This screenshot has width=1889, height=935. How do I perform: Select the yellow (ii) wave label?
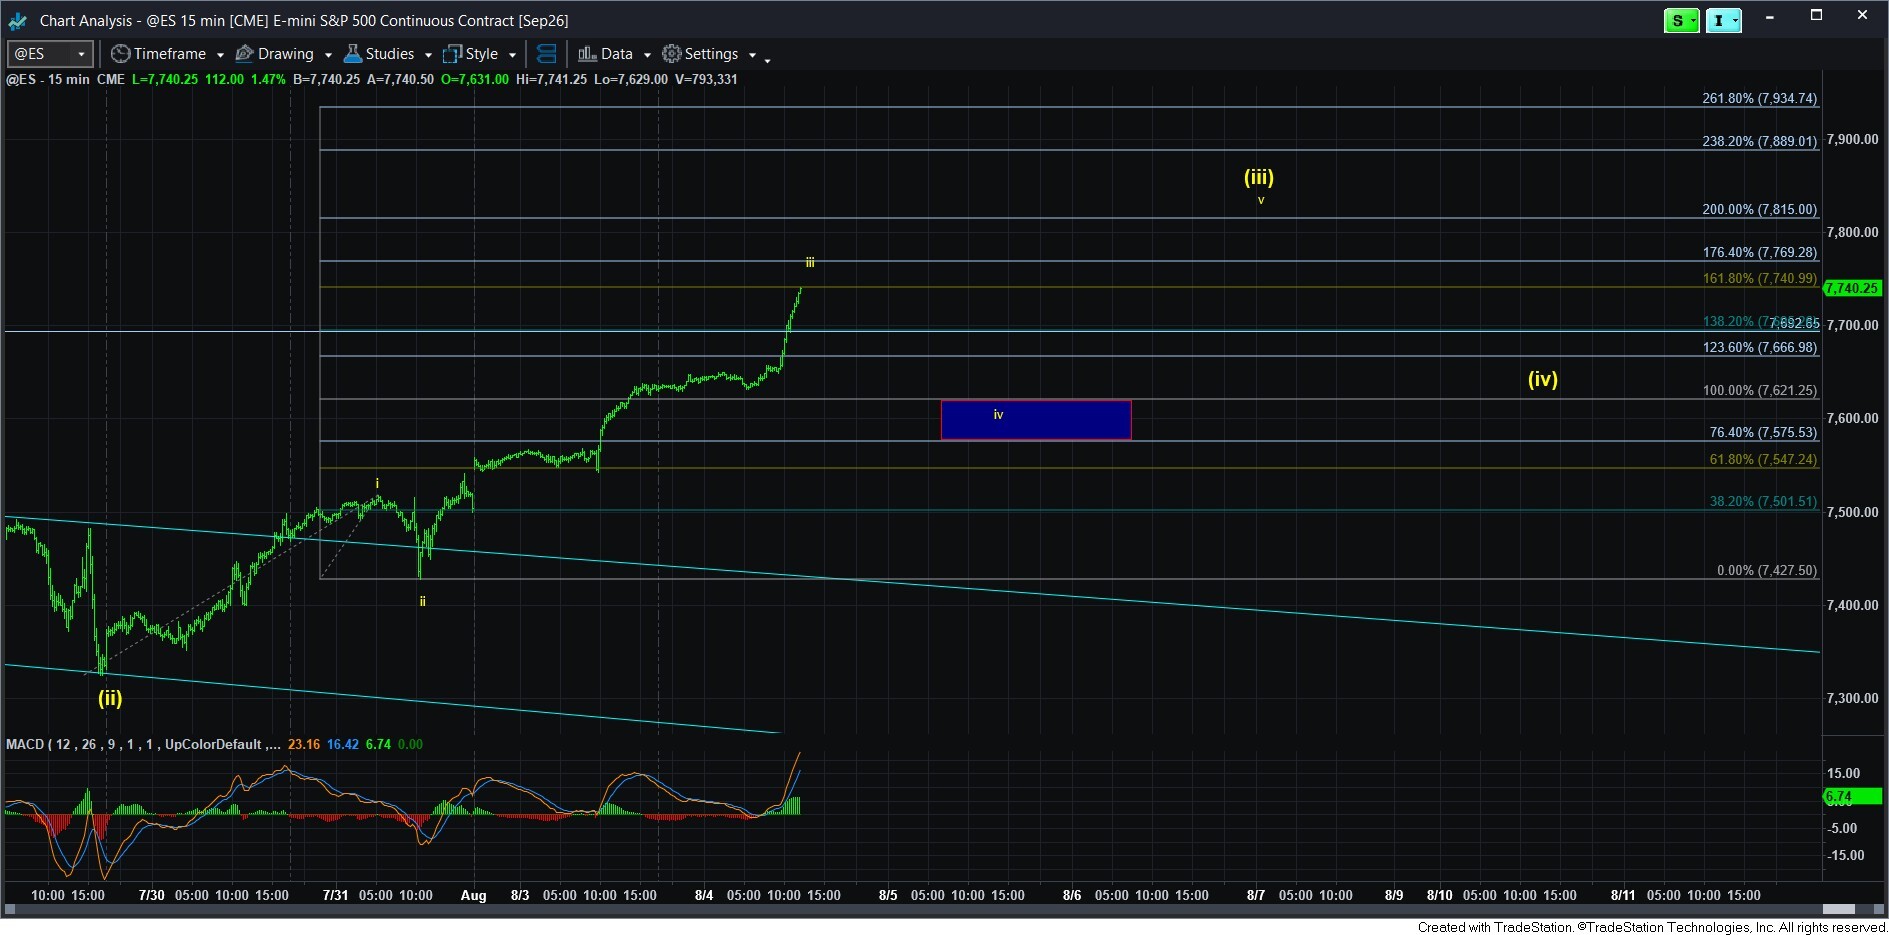tap(110, 698)
